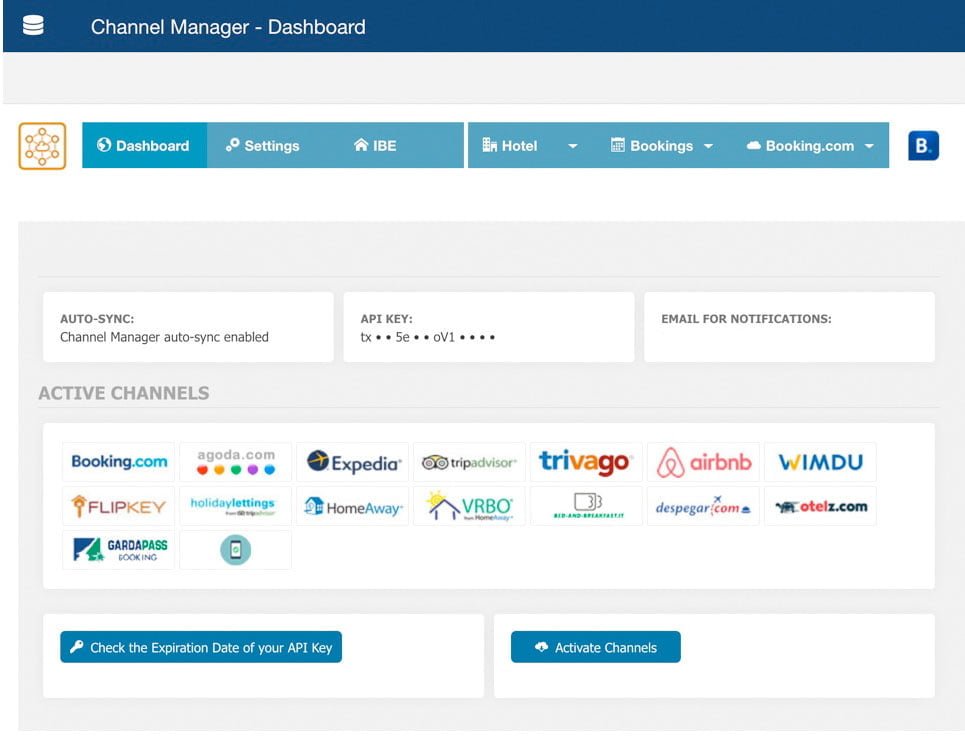
Task: Select the despegar.com channel logo
Action: coord(703,506)
